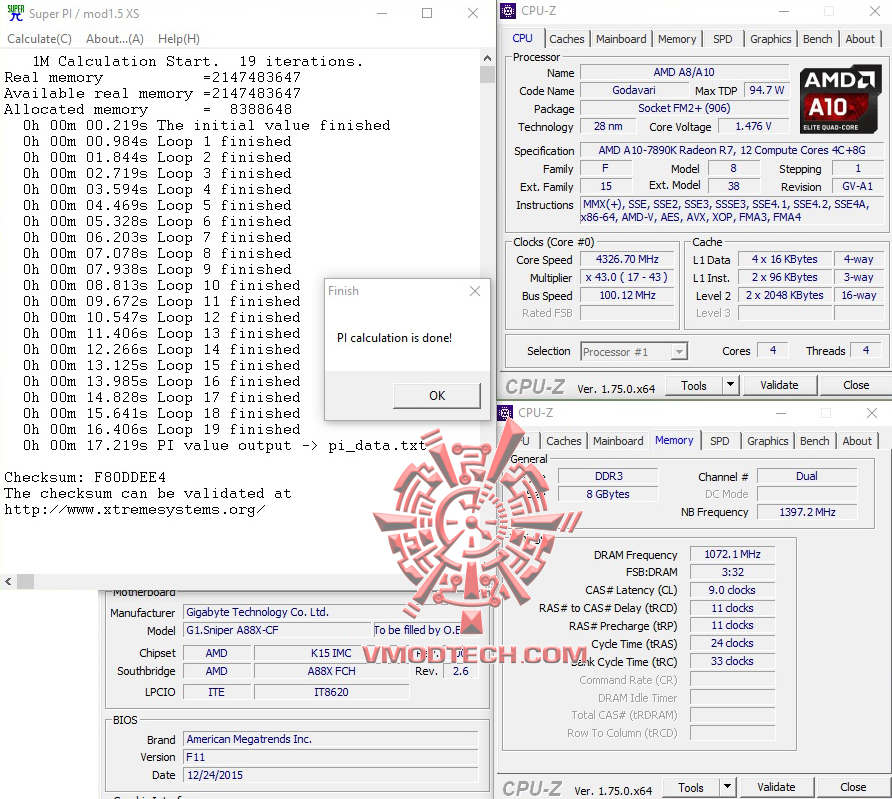
Task: Click Close button in top CPU-Z window
Action: point(856,386)
